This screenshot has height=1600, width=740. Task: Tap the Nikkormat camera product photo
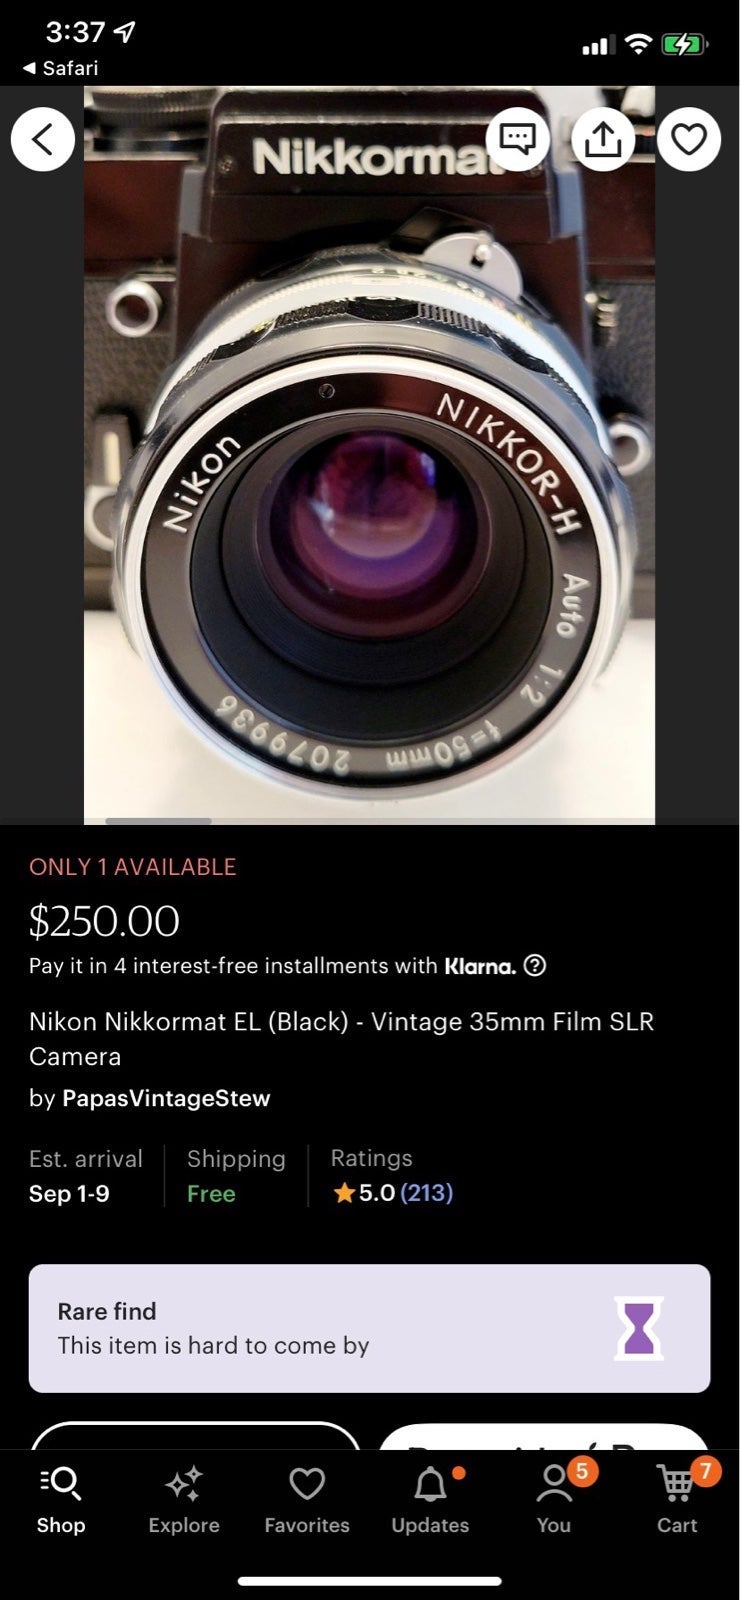click(x=369, y=455)
